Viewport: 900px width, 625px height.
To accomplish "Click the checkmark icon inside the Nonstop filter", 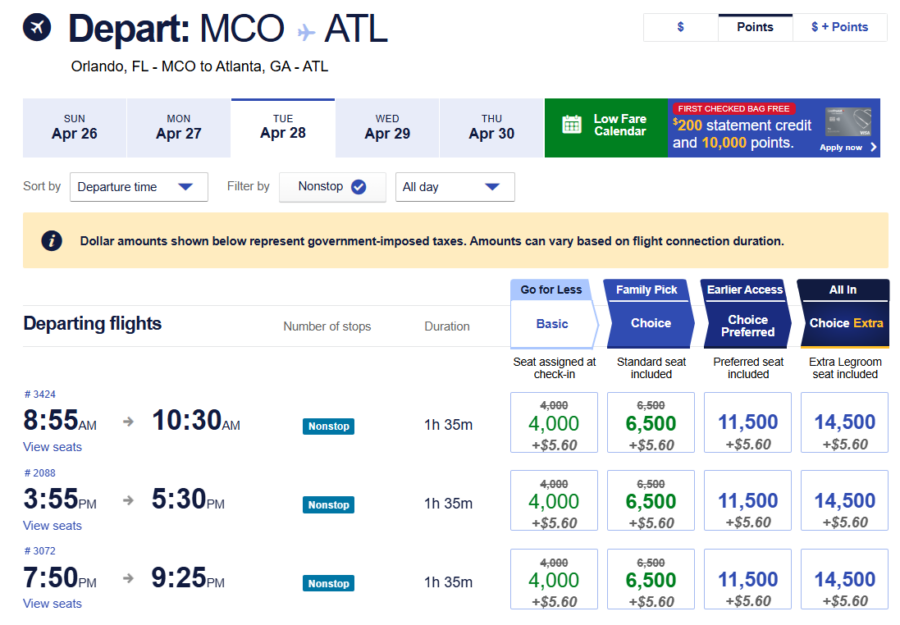I will (360, 187).
